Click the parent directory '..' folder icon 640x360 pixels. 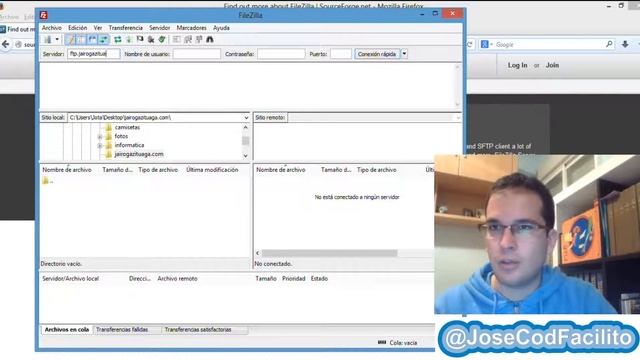click(x=45, y=180)
